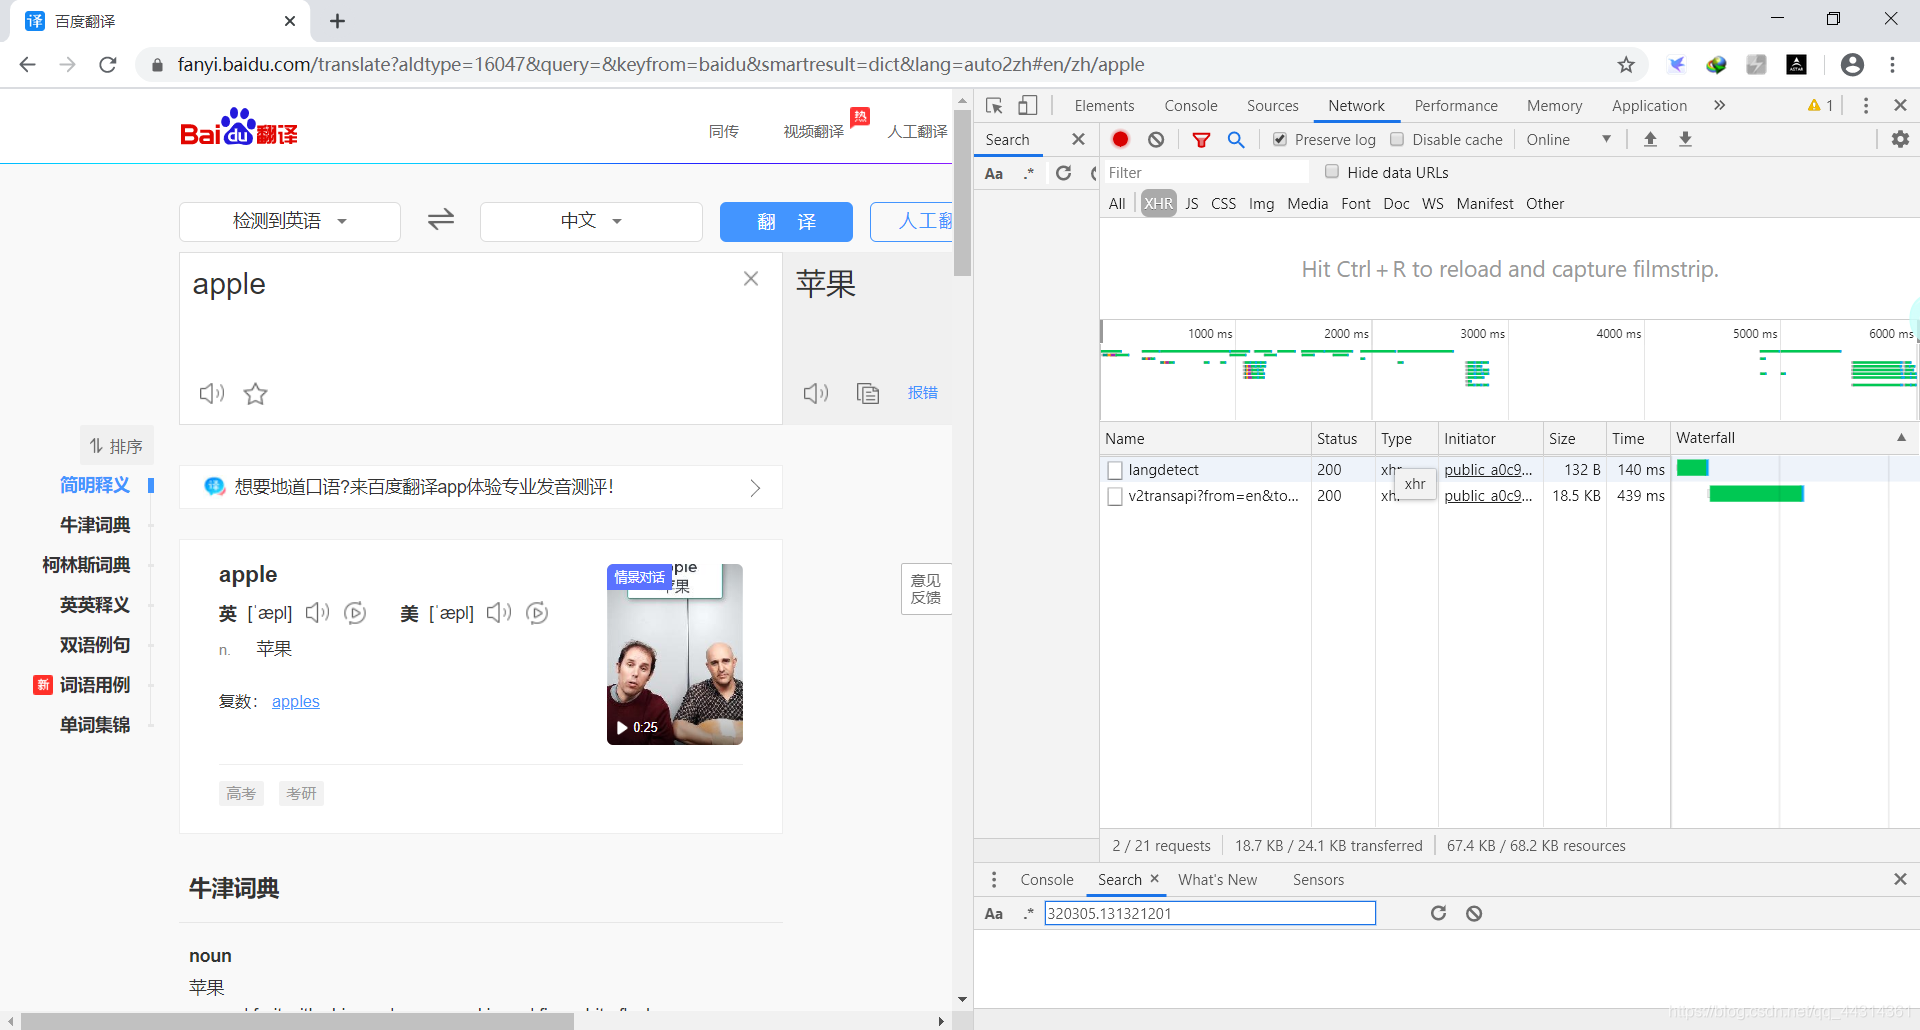The height and width of the screenshot is (1030, 1920).
Task: Click the DevTools inspect element icon
Action: pyautogui.click(x=994, y=106)
